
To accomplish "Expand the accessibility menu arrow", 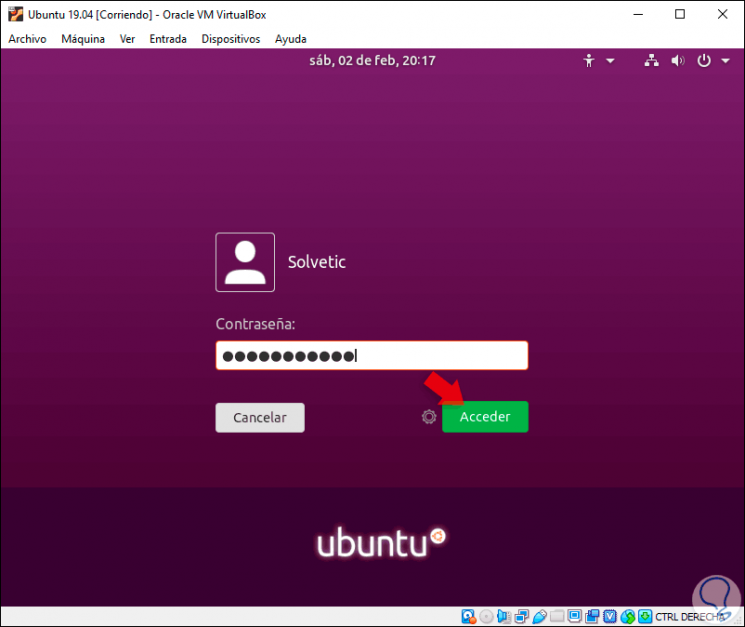I will [611, 61].
